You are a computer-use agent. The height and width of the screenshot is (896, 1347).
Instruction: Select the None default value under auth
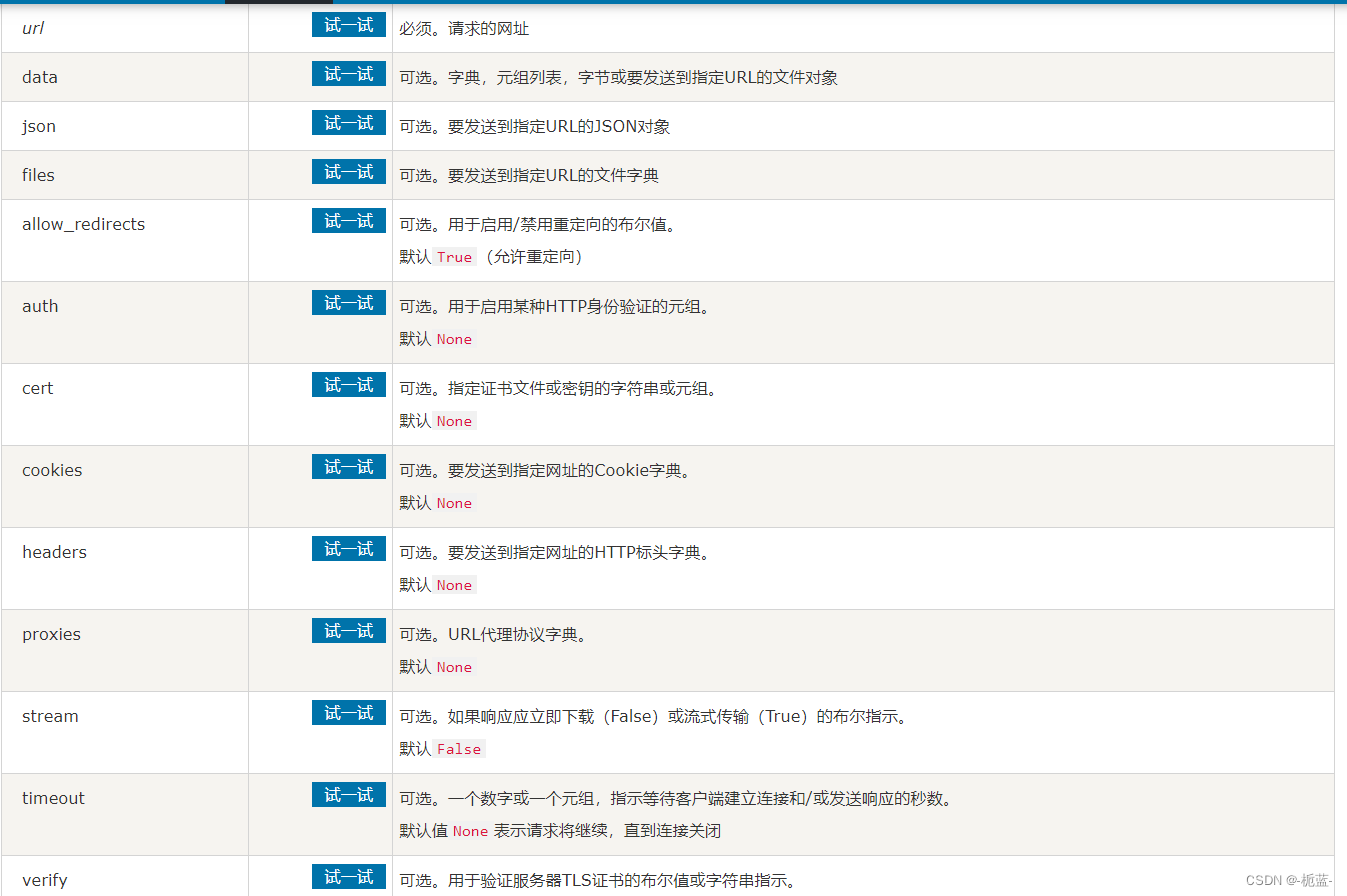coord(454,339)
